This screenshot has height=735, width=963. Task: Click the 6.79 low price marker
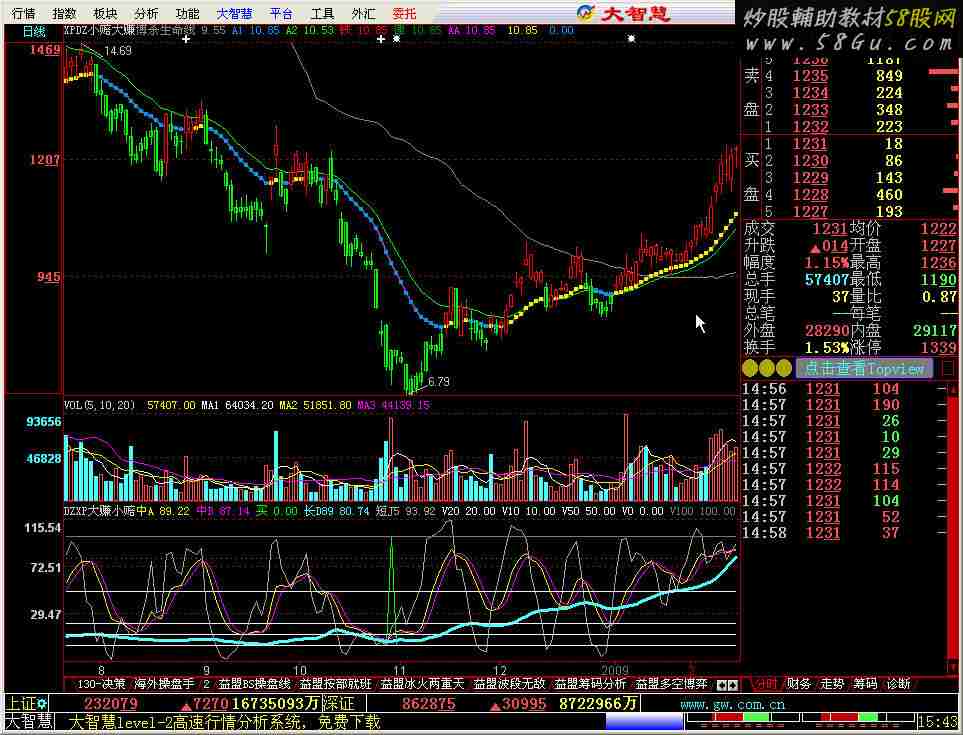[439, 381]
